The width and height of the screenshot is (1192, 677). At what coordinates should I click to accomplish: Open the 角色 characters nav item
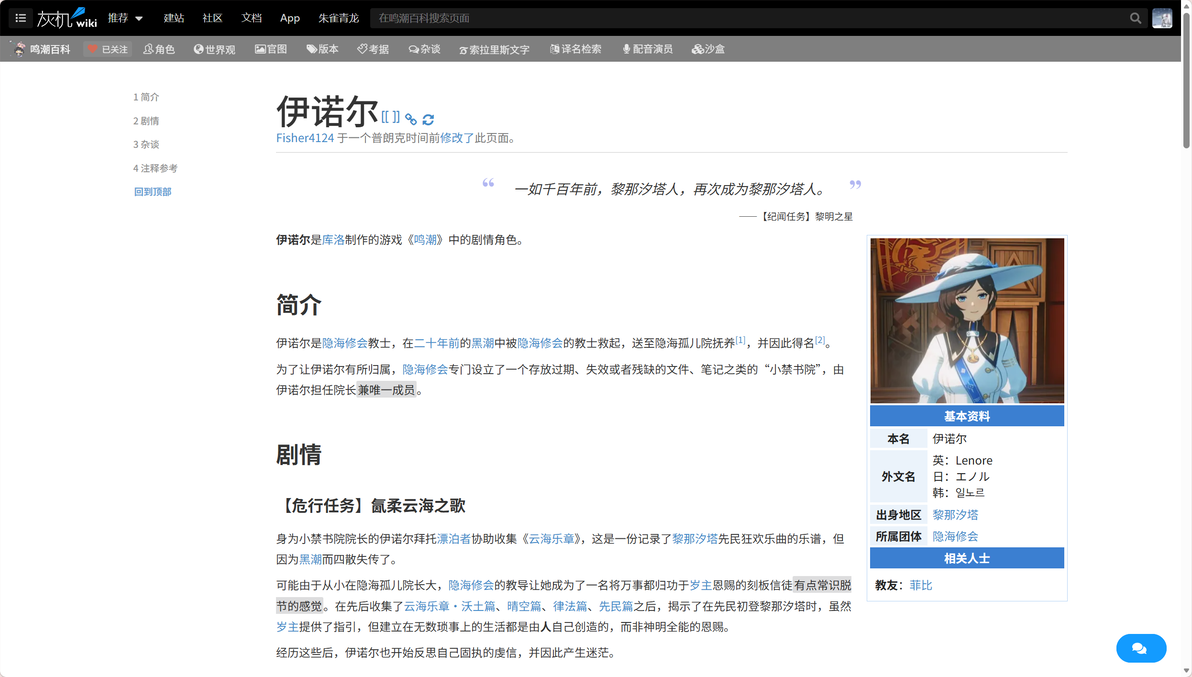pos(159,49)
